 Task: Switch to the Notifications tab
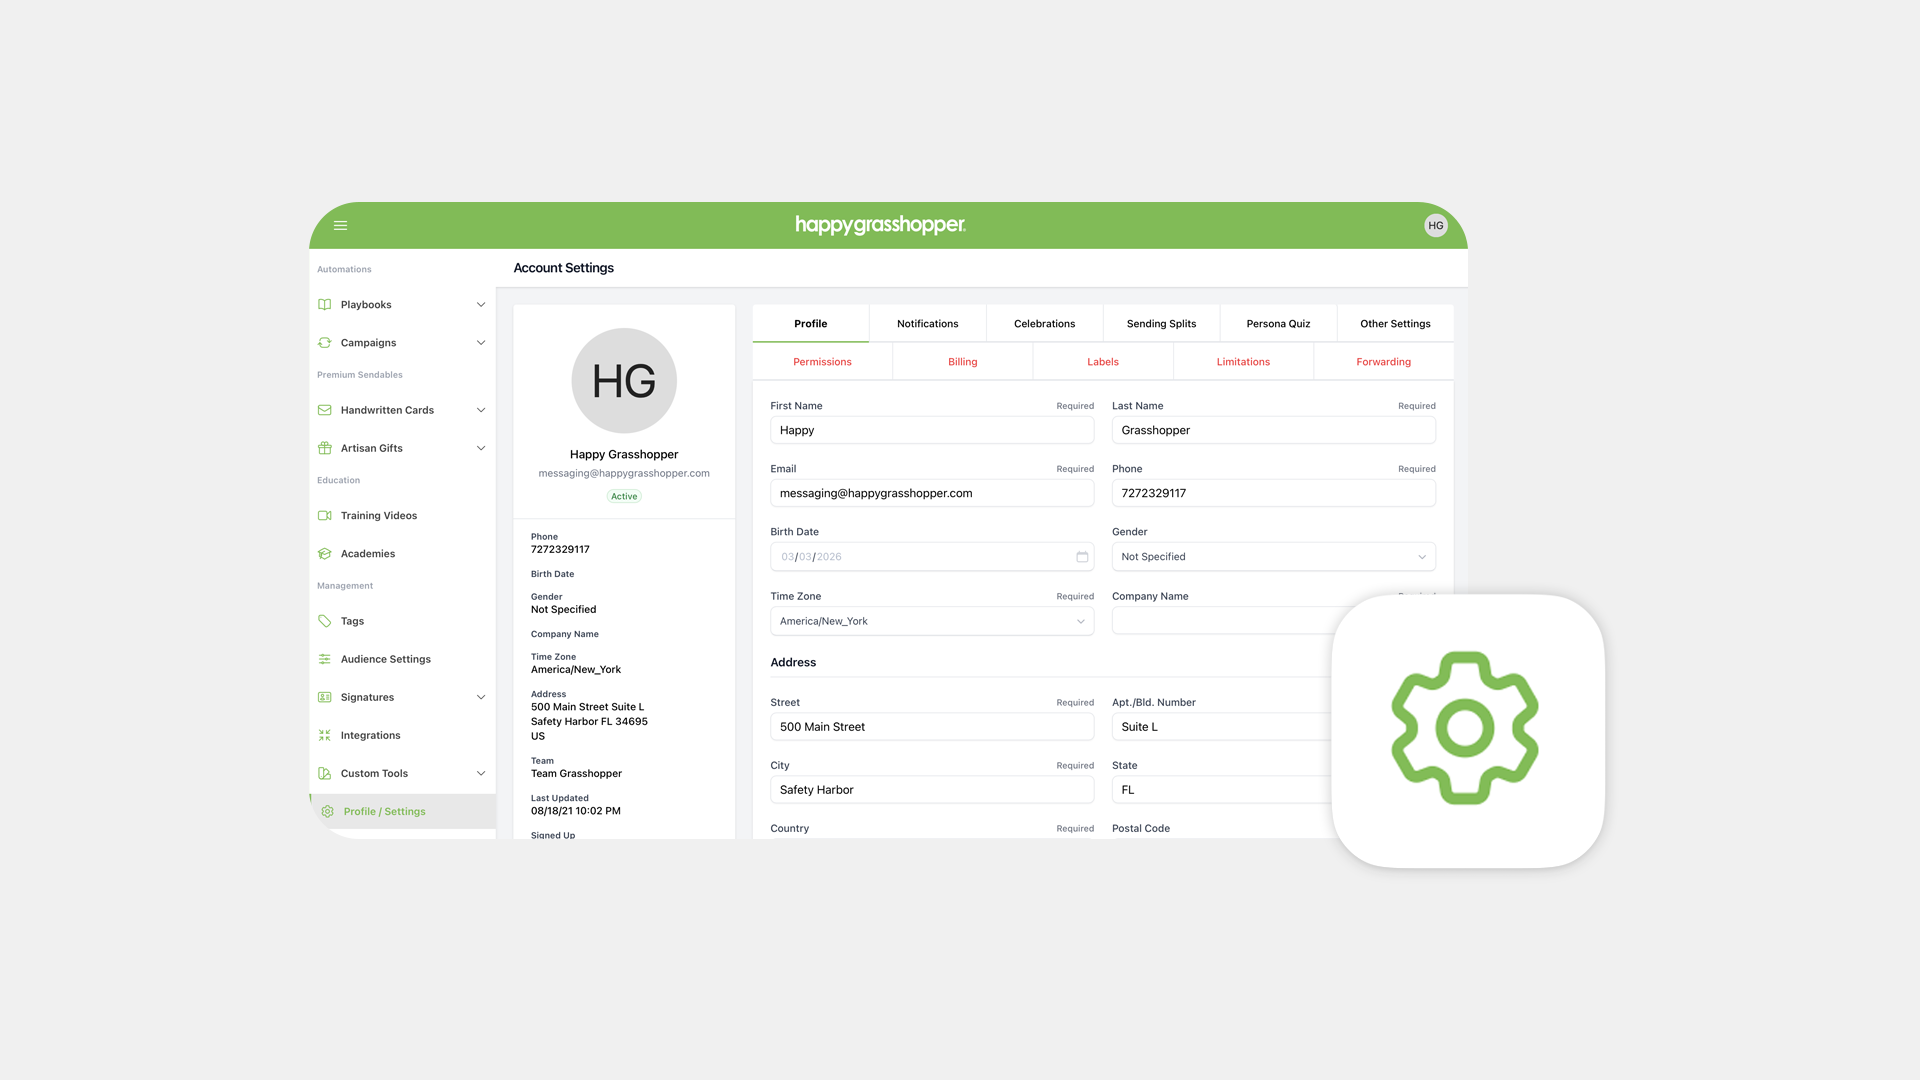click(x=927, y=324)
